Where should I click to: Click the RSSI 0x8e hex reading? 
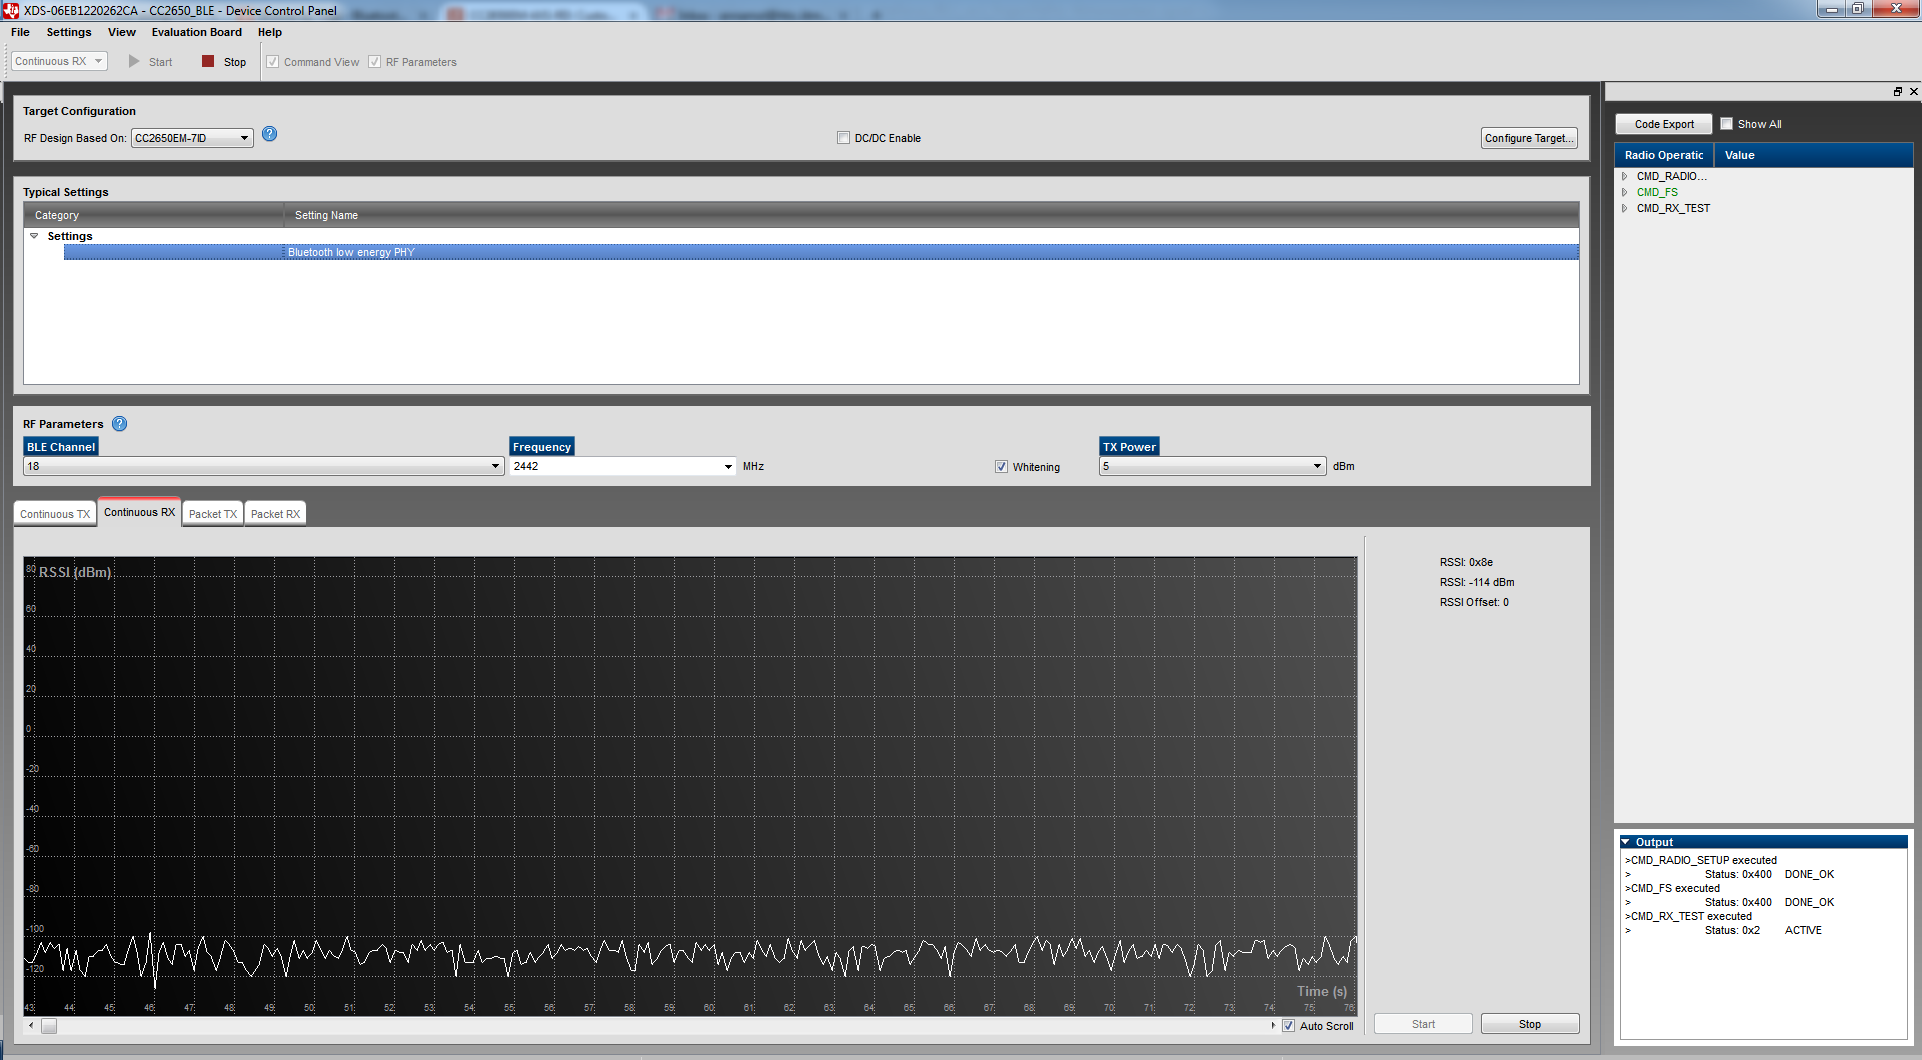click(x=1466, y=562)
